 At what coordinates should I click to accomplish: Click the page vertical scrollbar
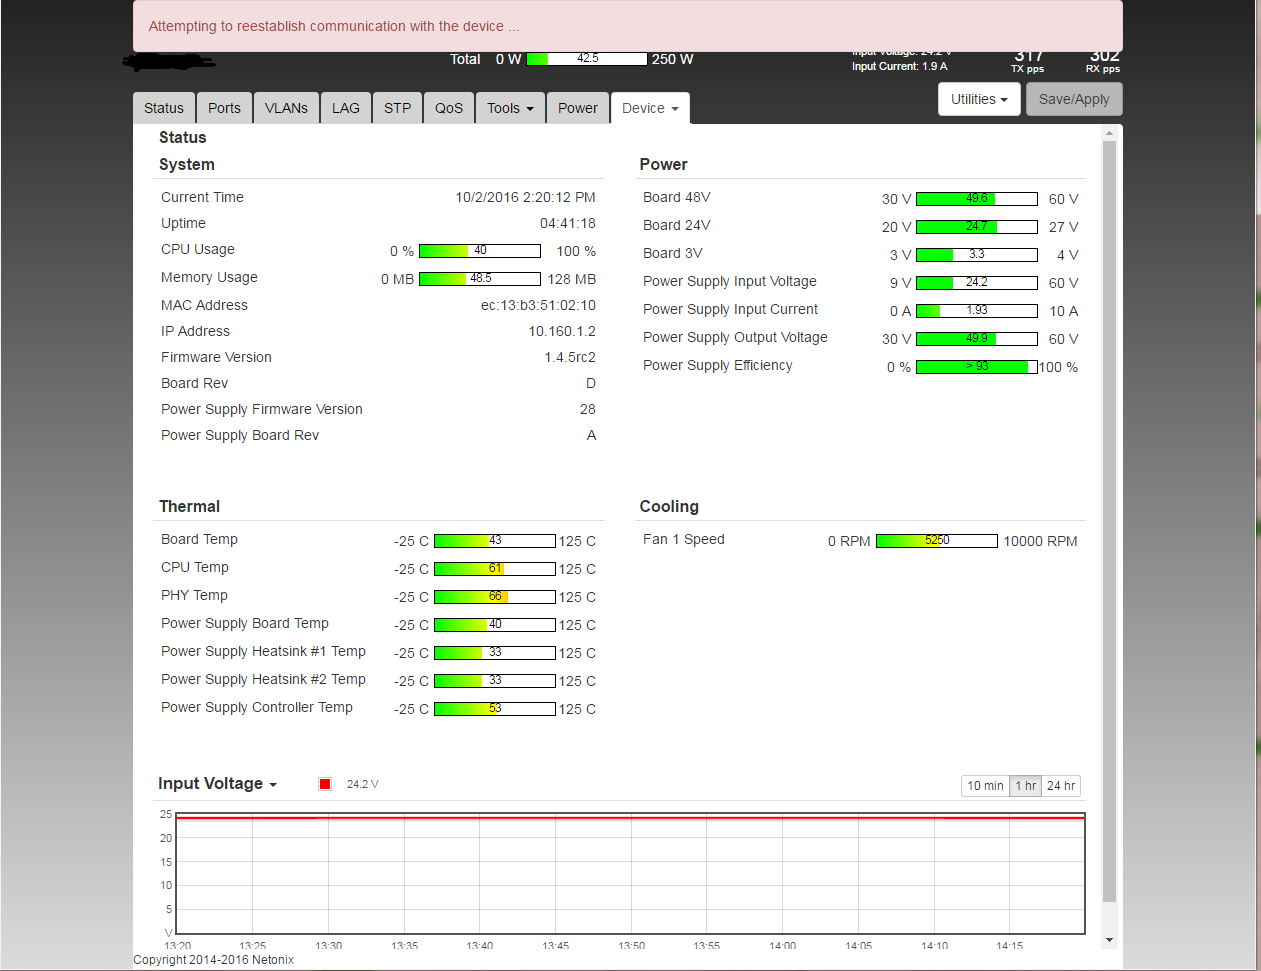(1109, 520)
